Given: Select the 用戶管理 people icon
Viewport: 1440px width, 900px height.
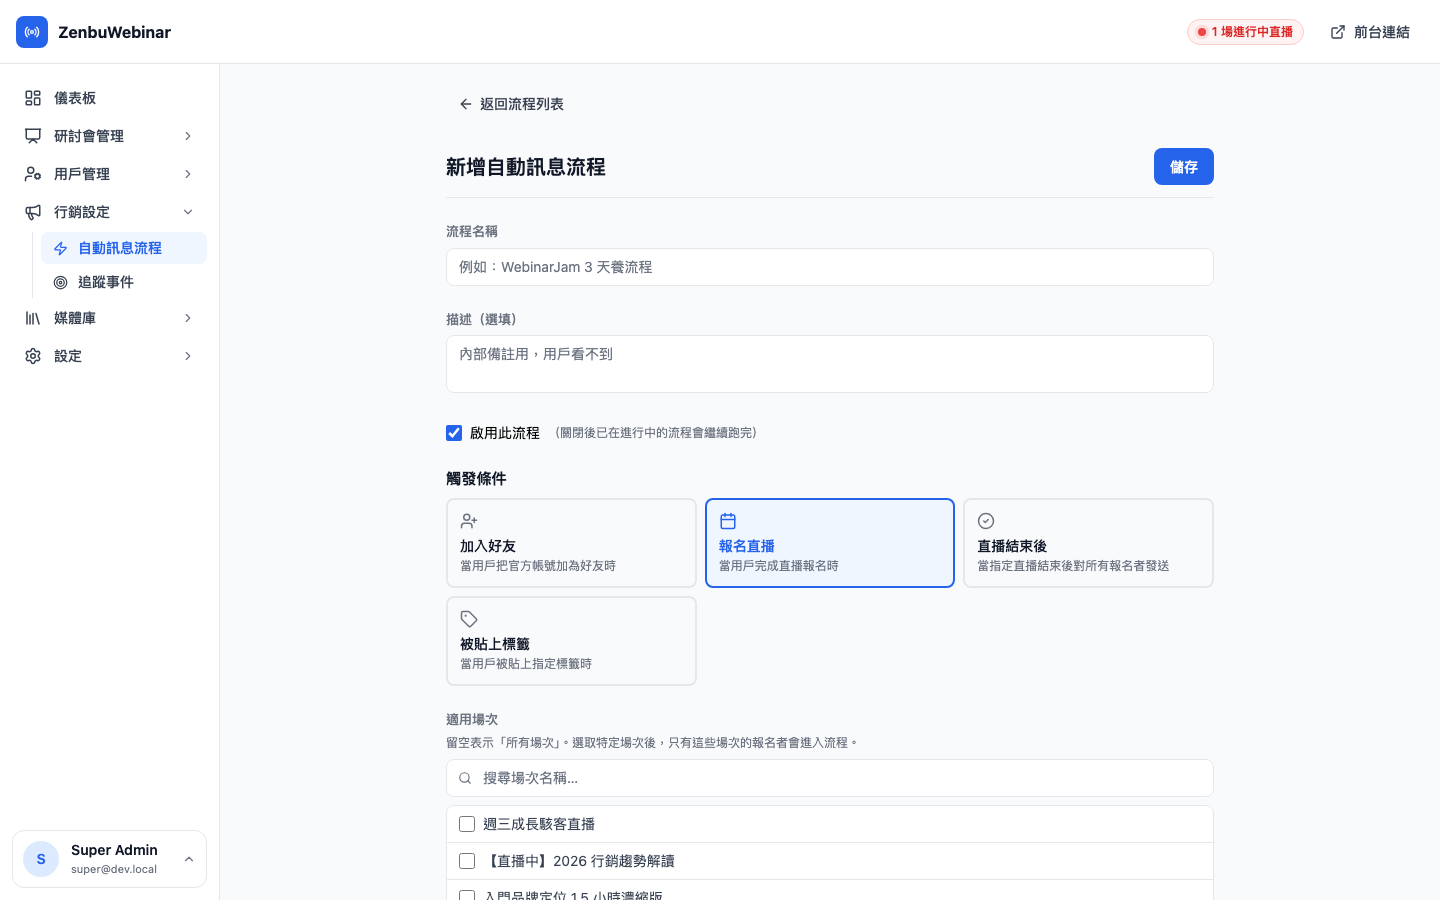Looking at the screenshot, I should tap(31, 174).
